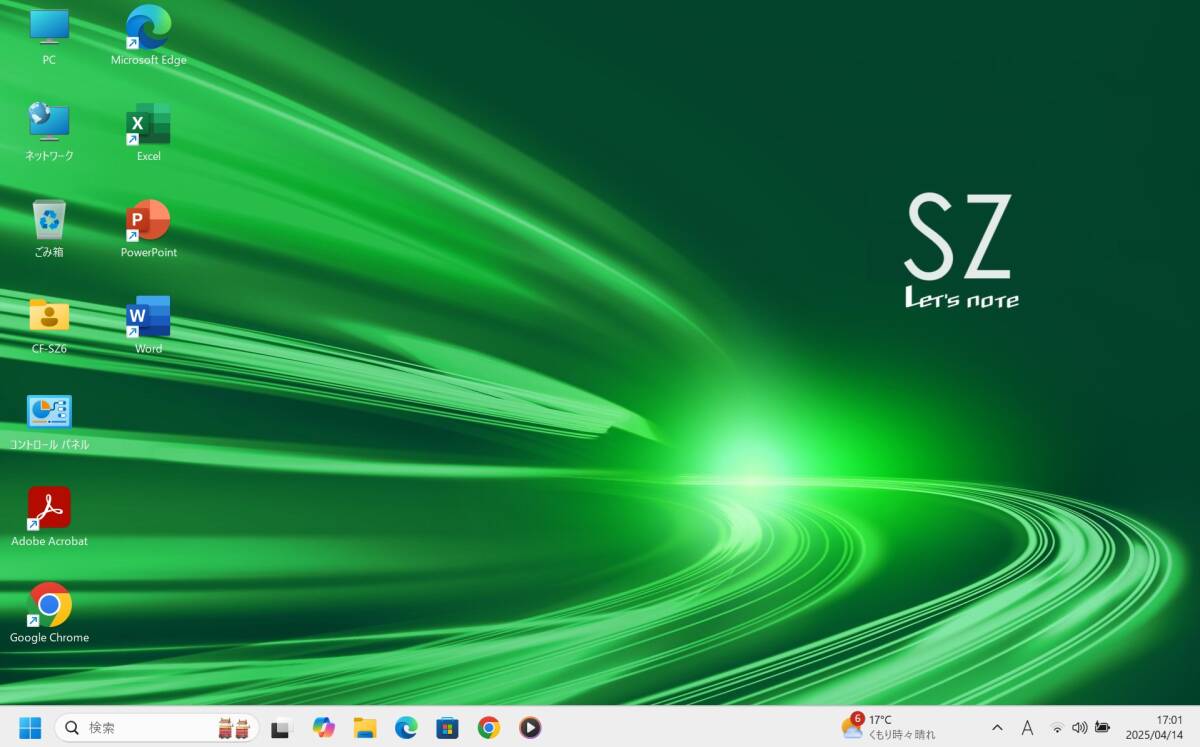Toggle the IME input mode A indicator
This screenshot has height=747, width=1200.
tap(1027, 728)
